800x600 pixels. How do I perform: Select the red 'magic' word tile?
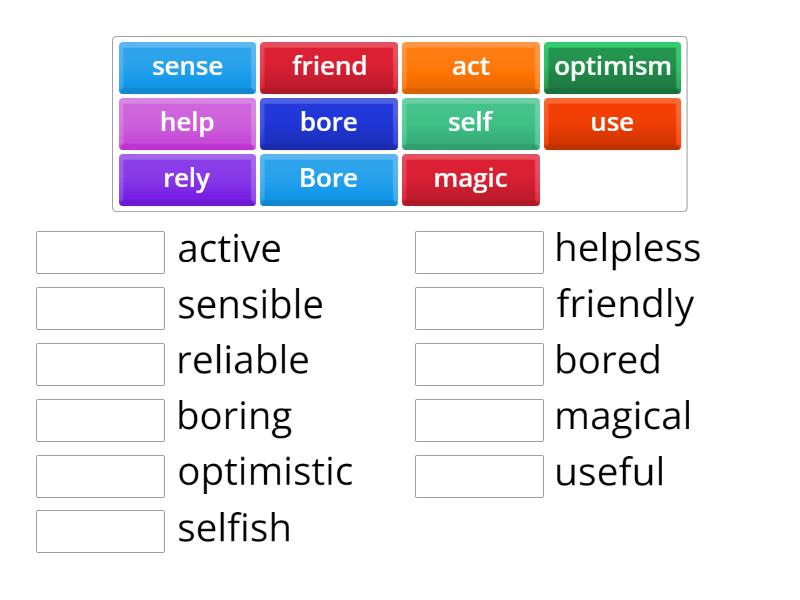[x=470, y=179]
